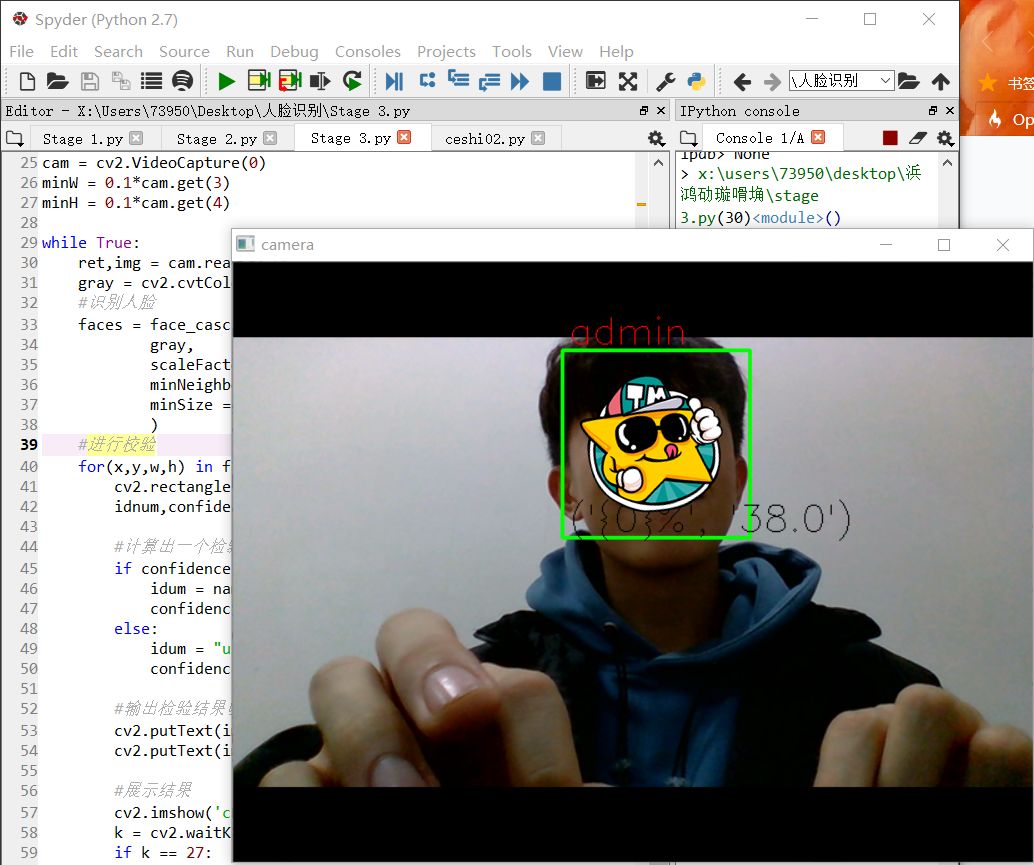Run the current file with green play icon
The height and width of the screenshot is (865, 1034).
[226, 82]
